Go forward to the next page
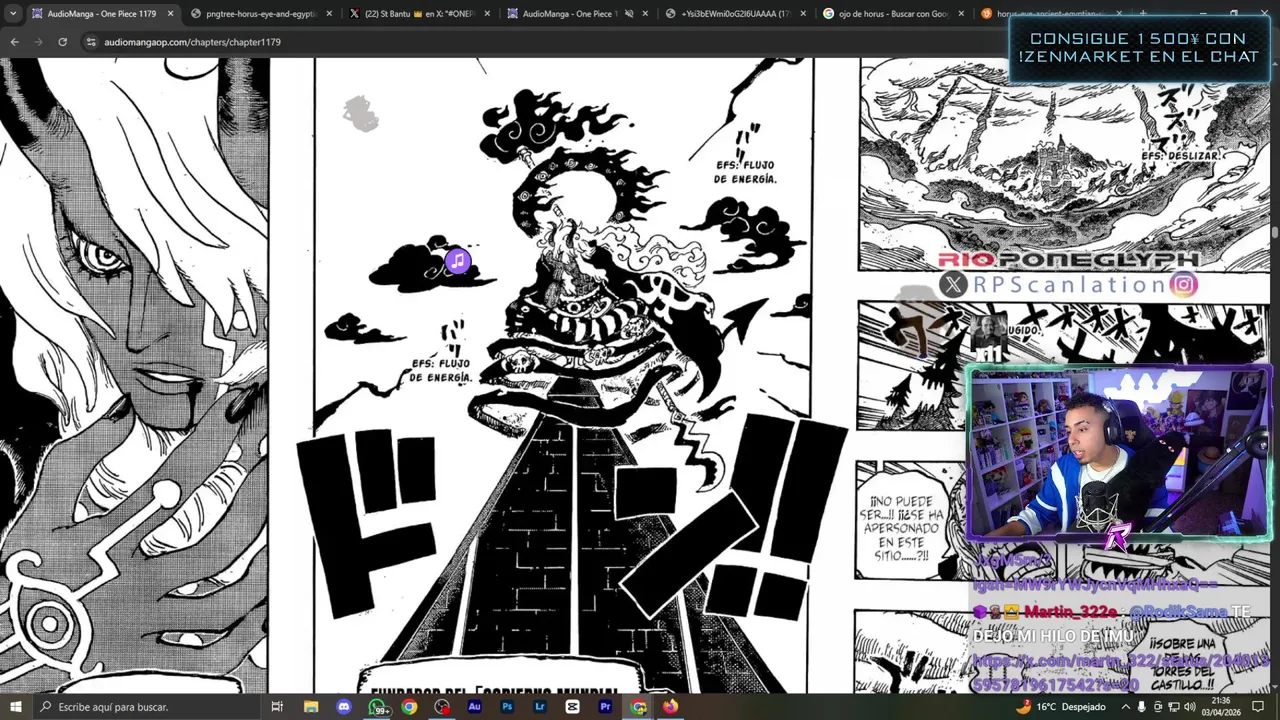1280x720 pixels. coord(38,42)
